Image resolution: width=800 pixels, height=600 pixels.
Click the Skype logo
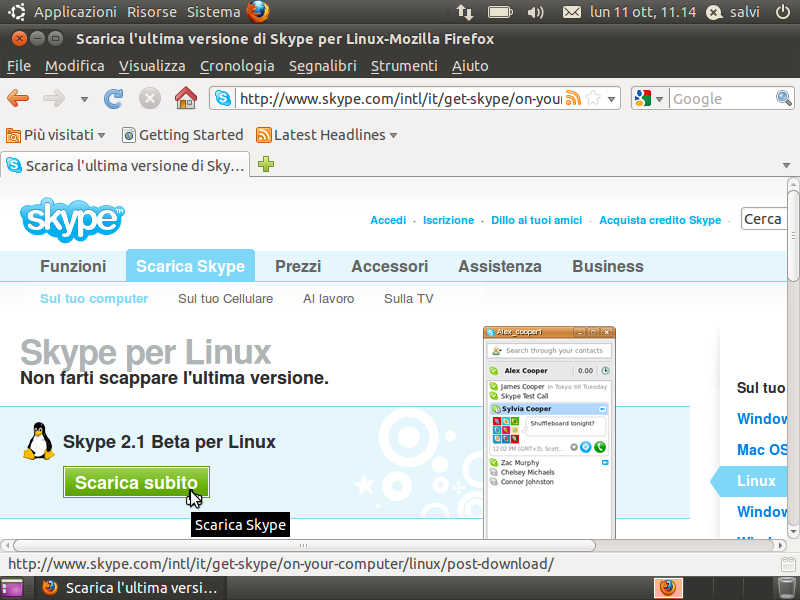coord(72,219)
